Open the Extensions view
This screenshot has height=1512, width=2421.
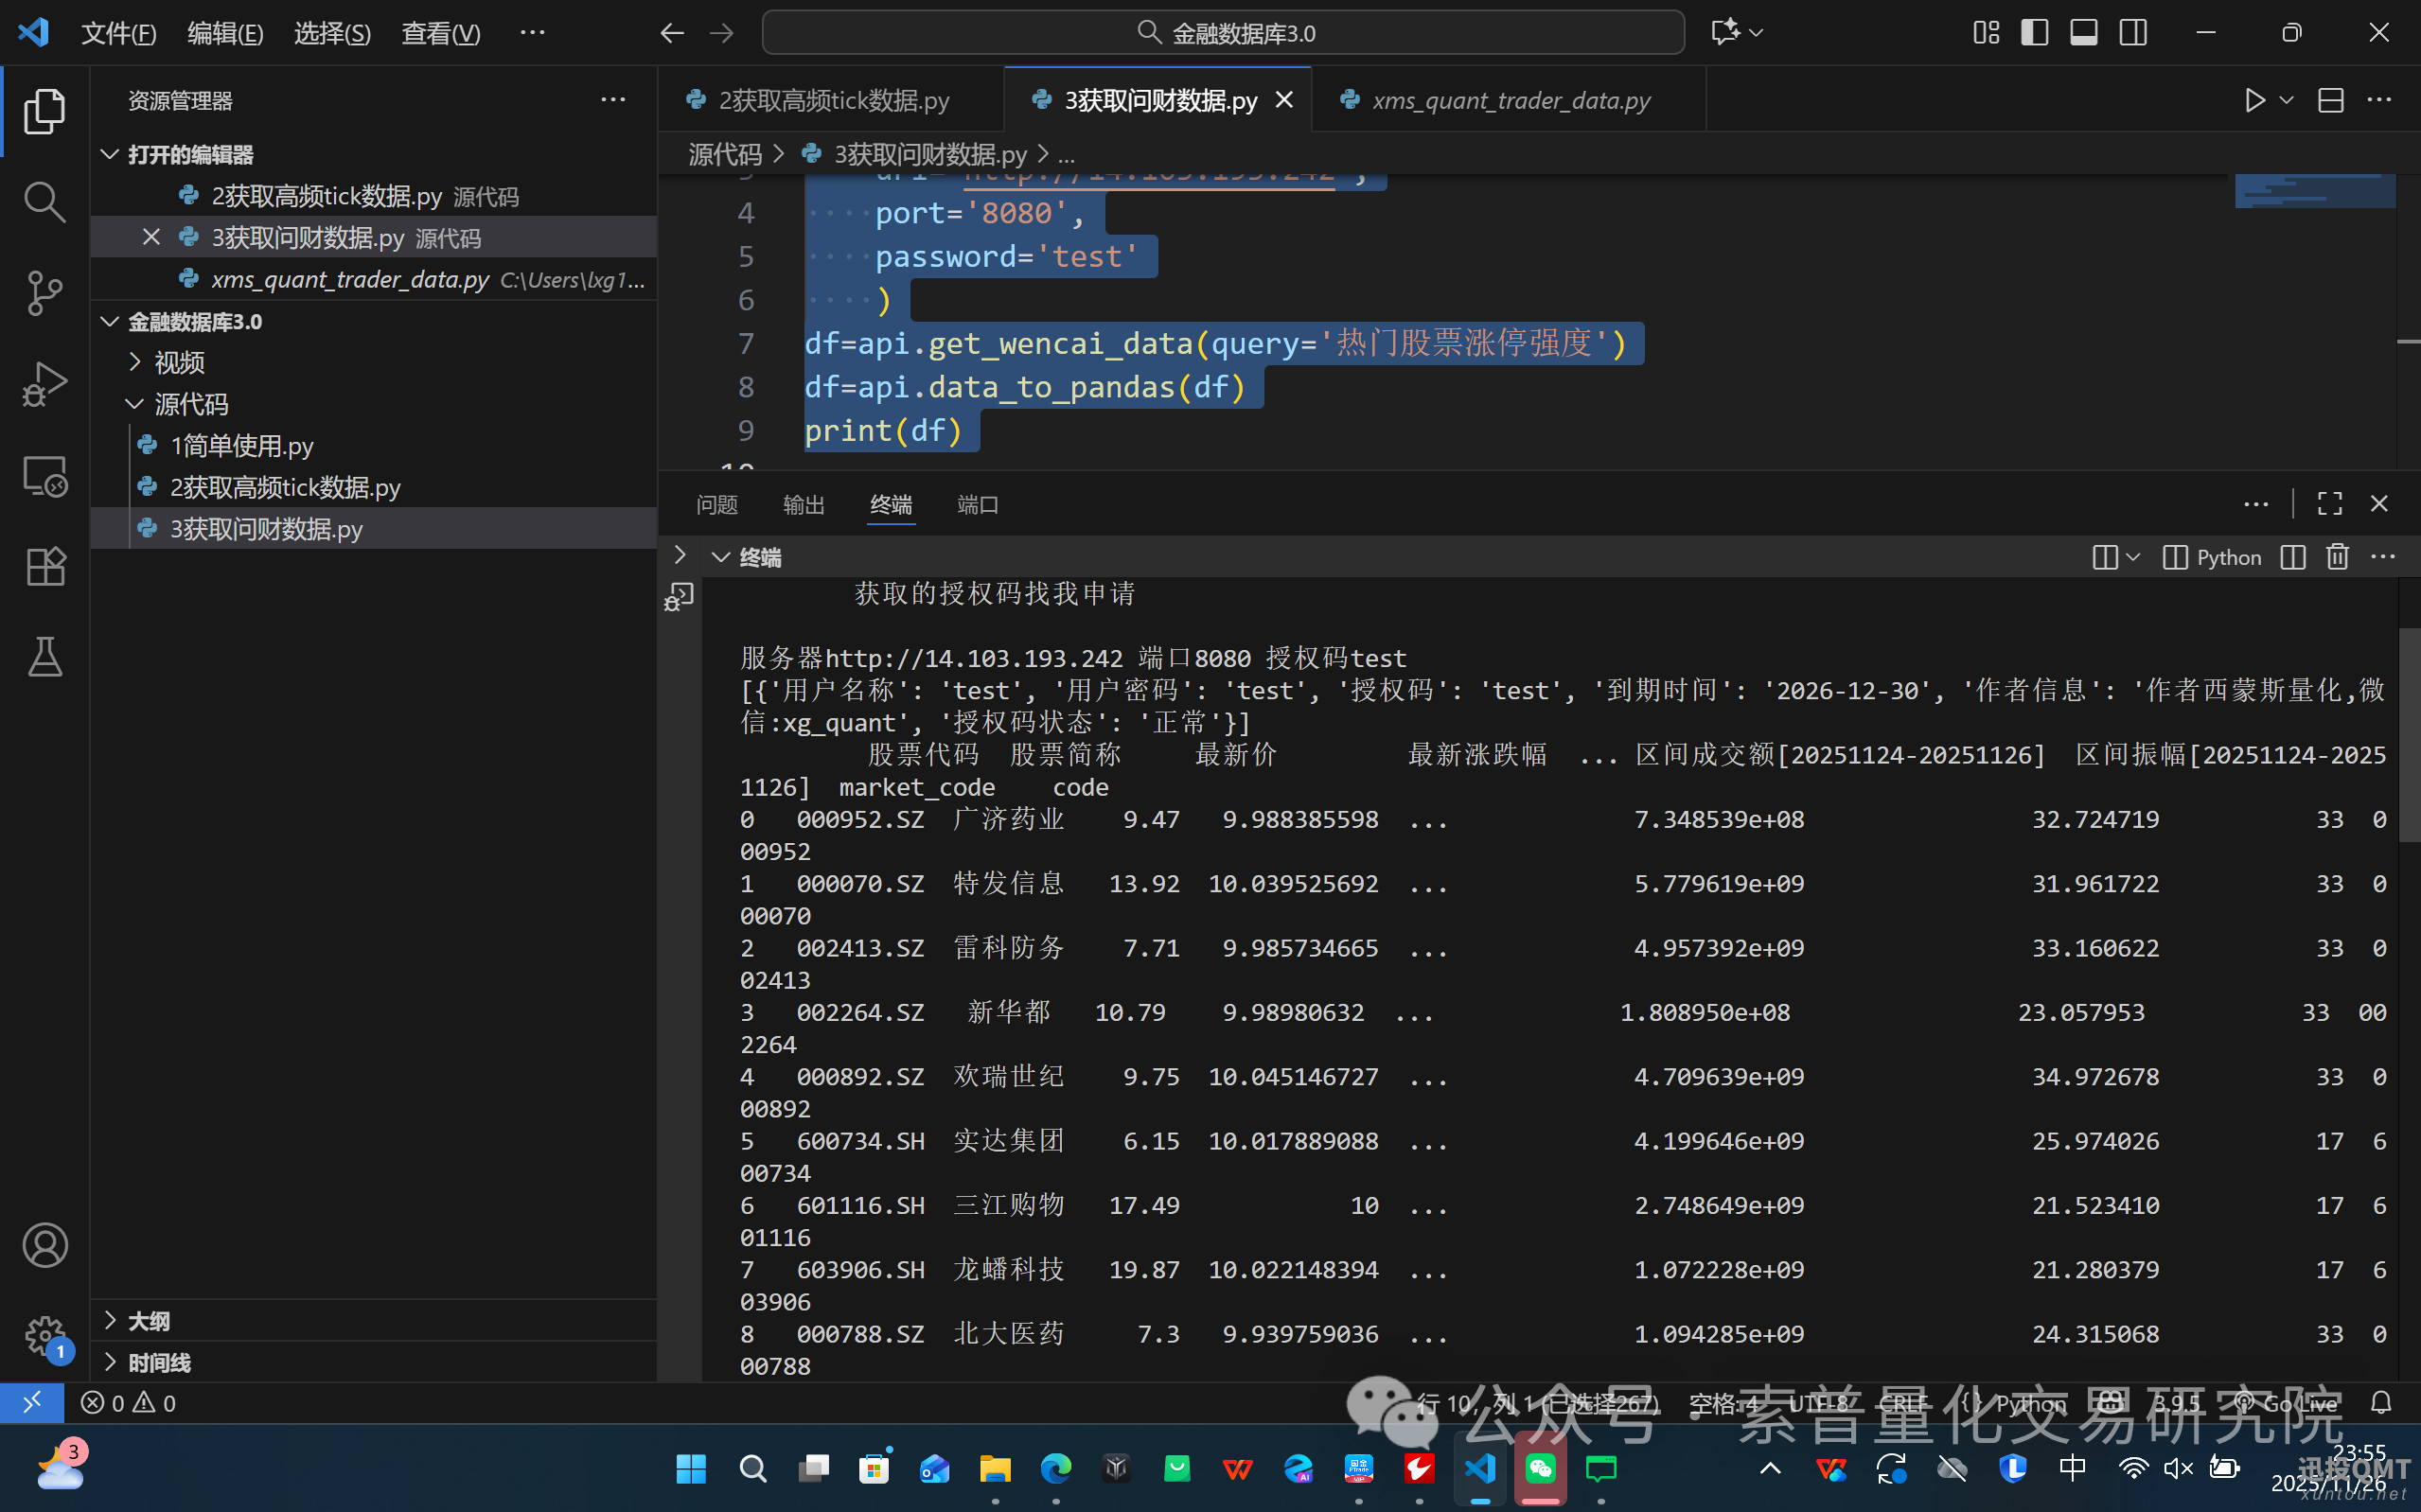click(44, 567)
